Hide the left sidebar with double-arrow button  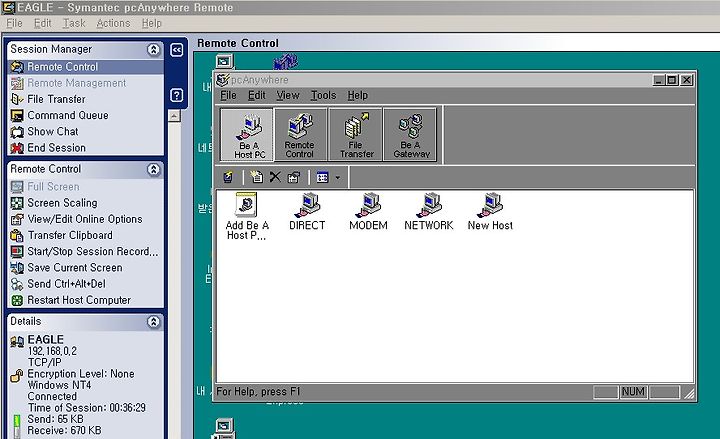(177, 50)
